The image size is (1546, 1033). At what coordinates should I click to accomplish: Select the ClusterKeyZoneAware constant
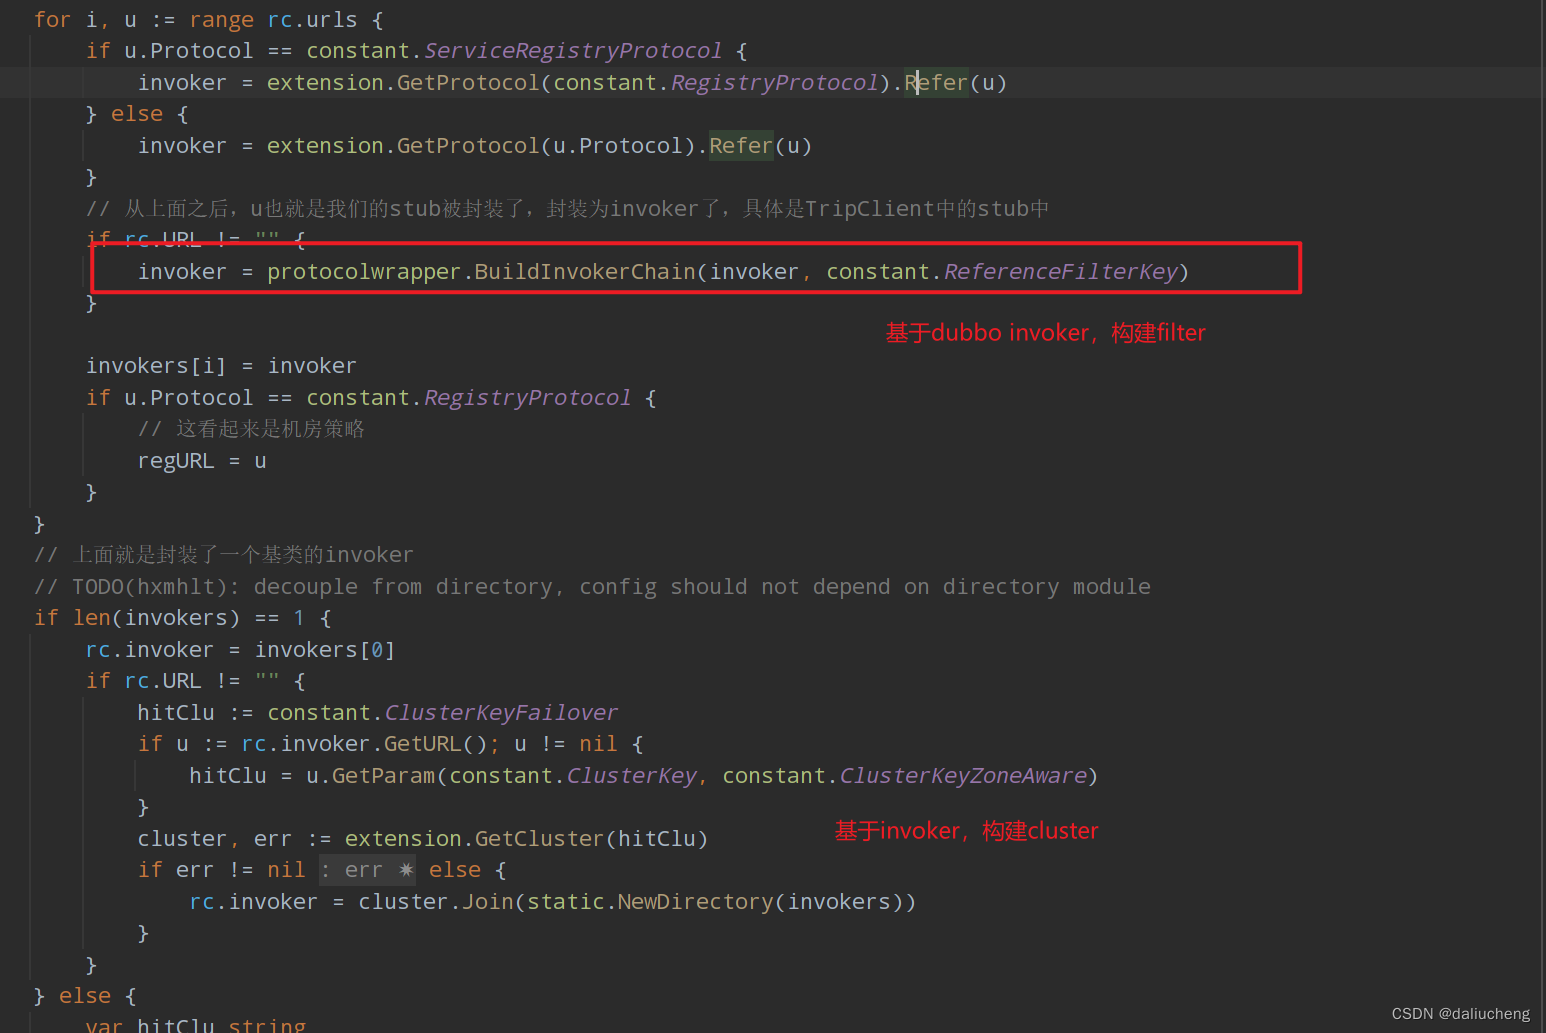(x=963, y=776)
